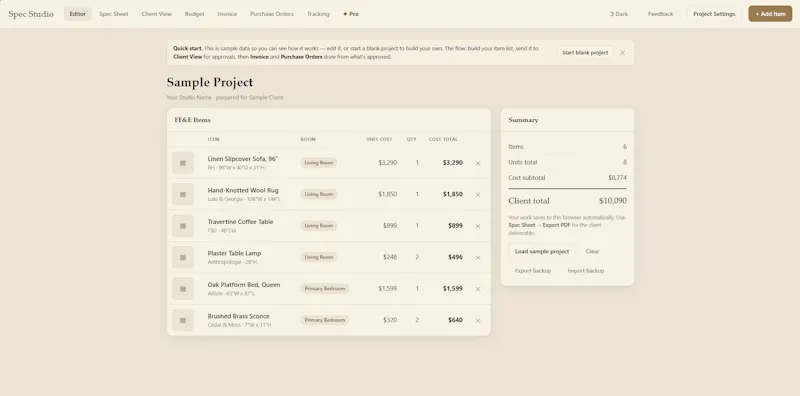Delete the Plaster Table Lamp item
This screenshot has height=396, width=800.
pos(478,258)
